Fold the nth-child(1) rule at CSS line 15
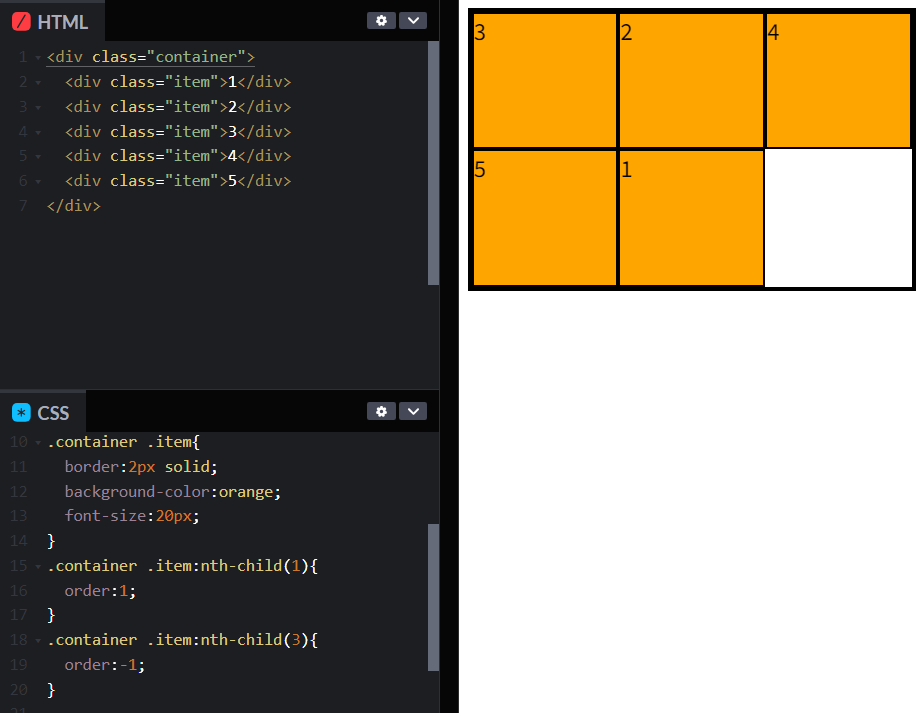This screenshot has height=713, width=917. coord(38,566)
